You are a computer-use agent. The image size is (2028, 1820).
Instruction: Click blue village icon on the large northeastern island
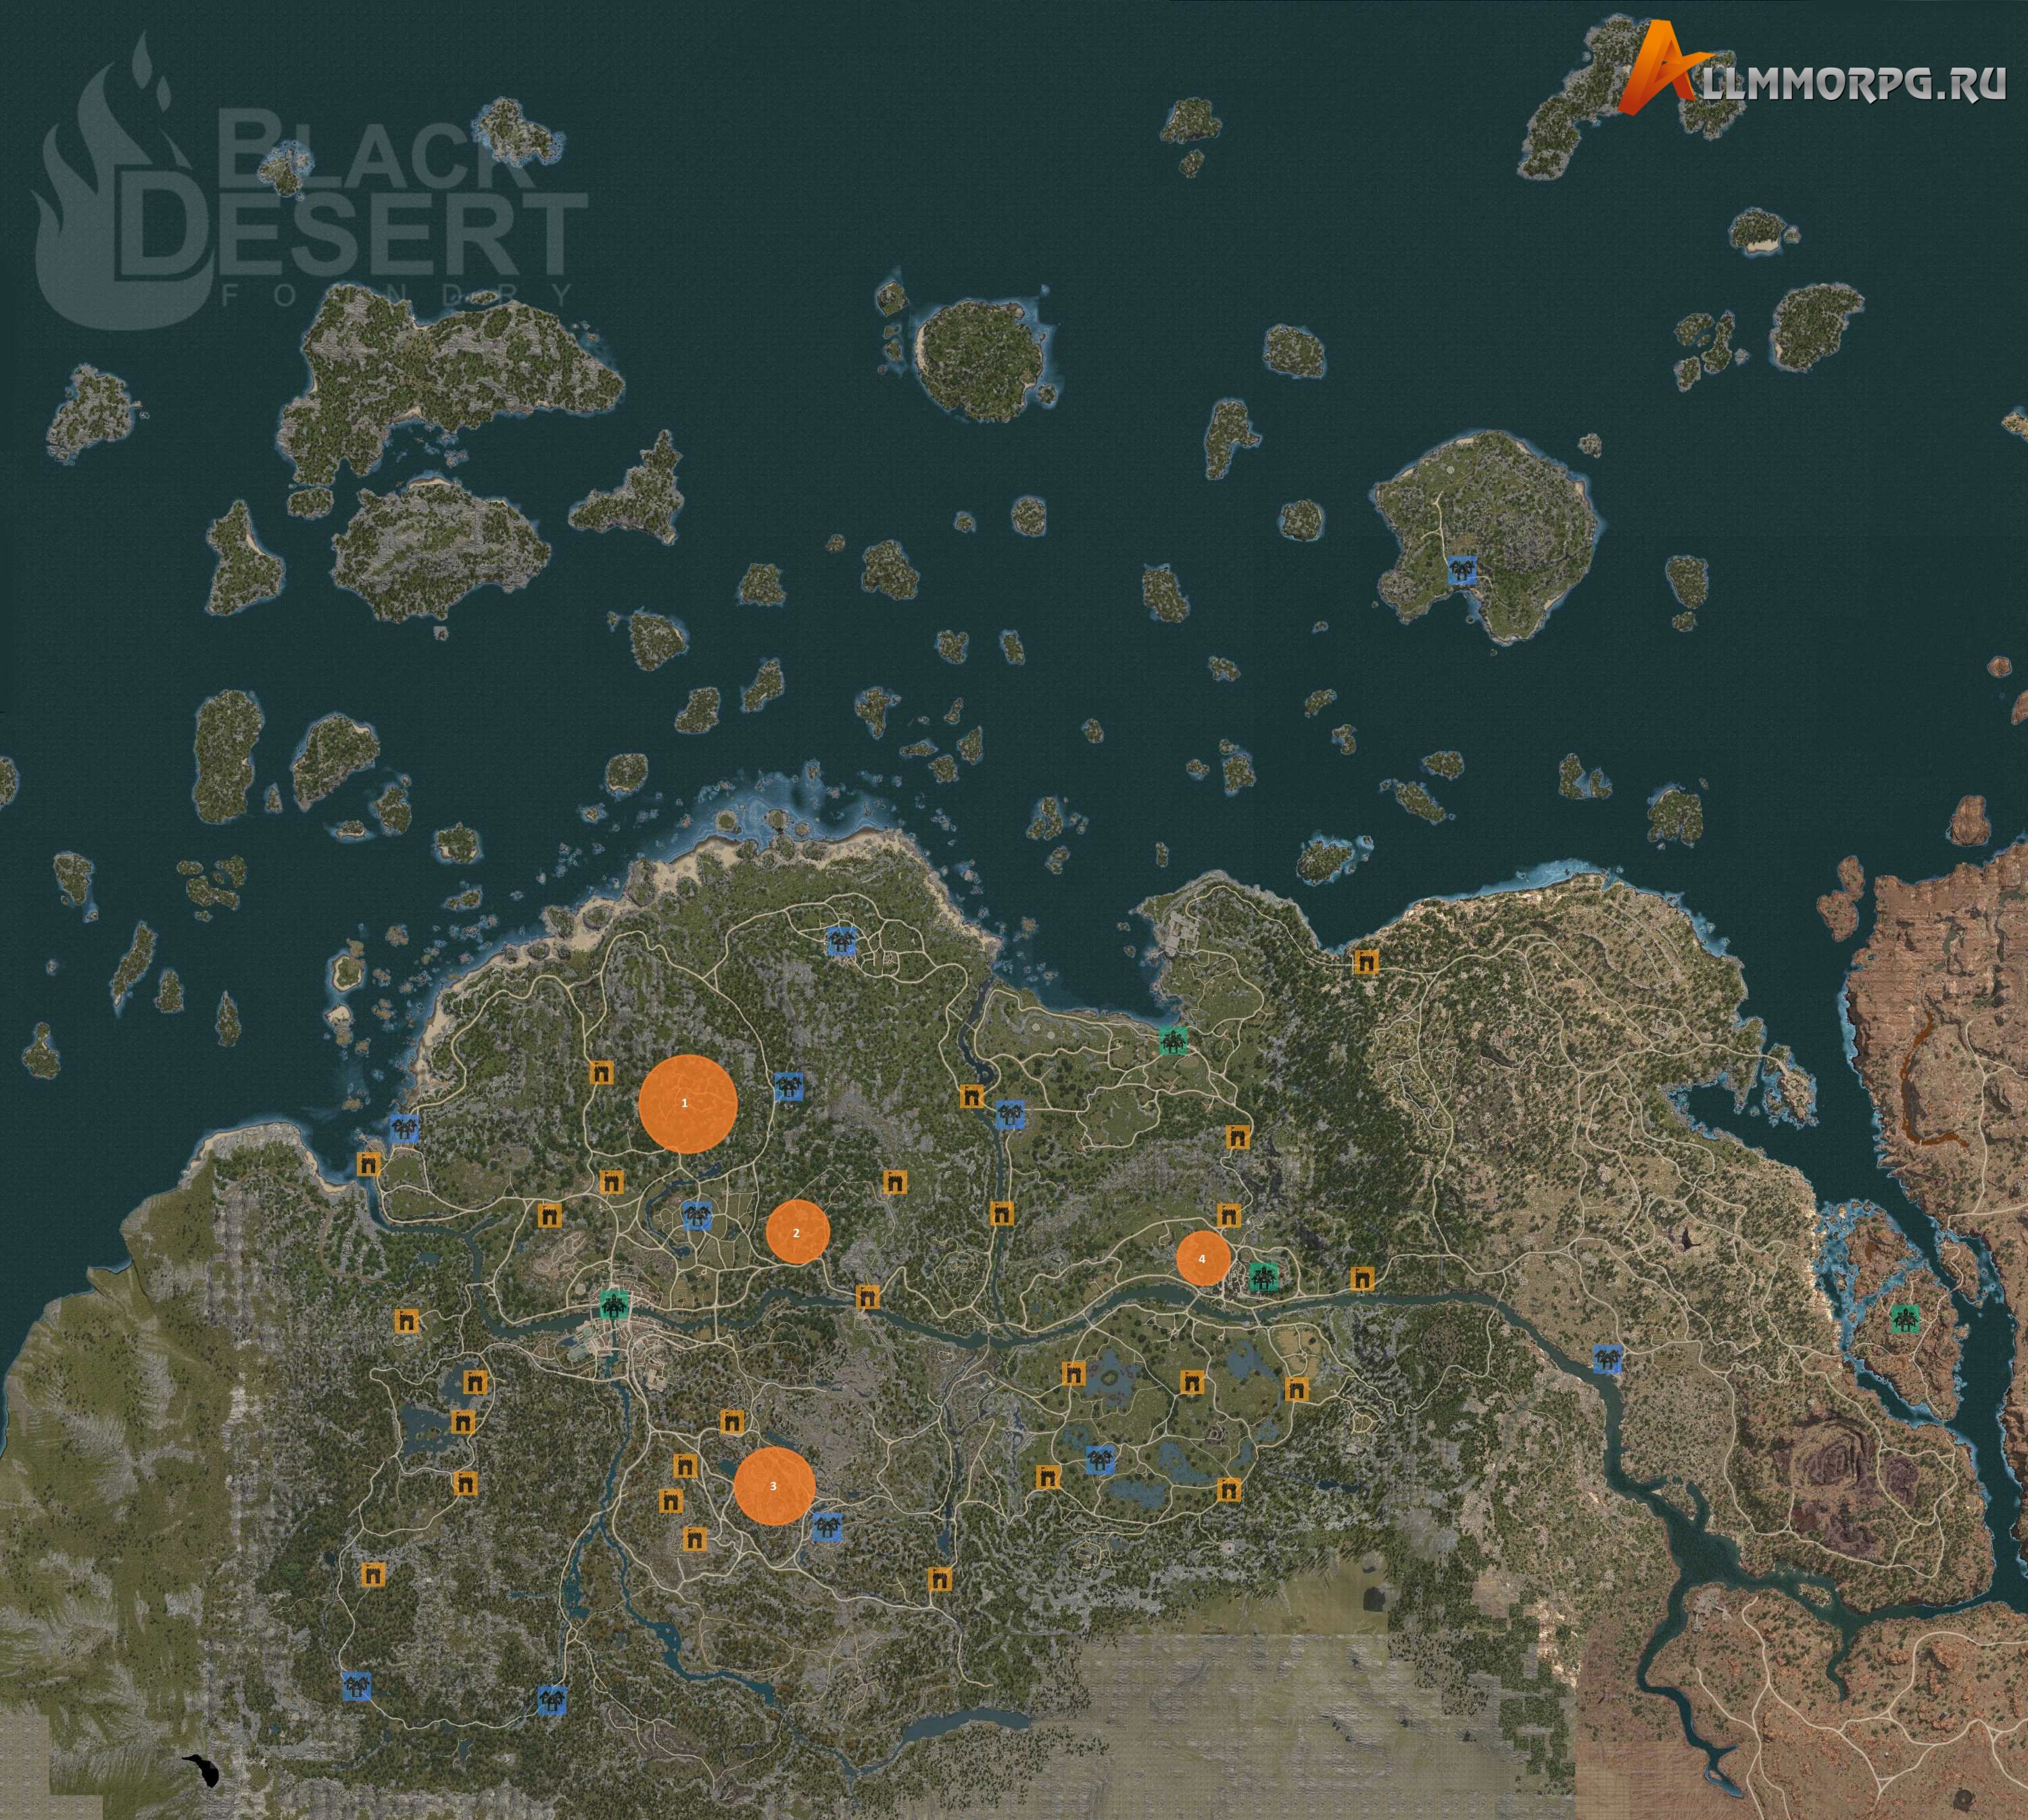click(x=1463, y=571)
